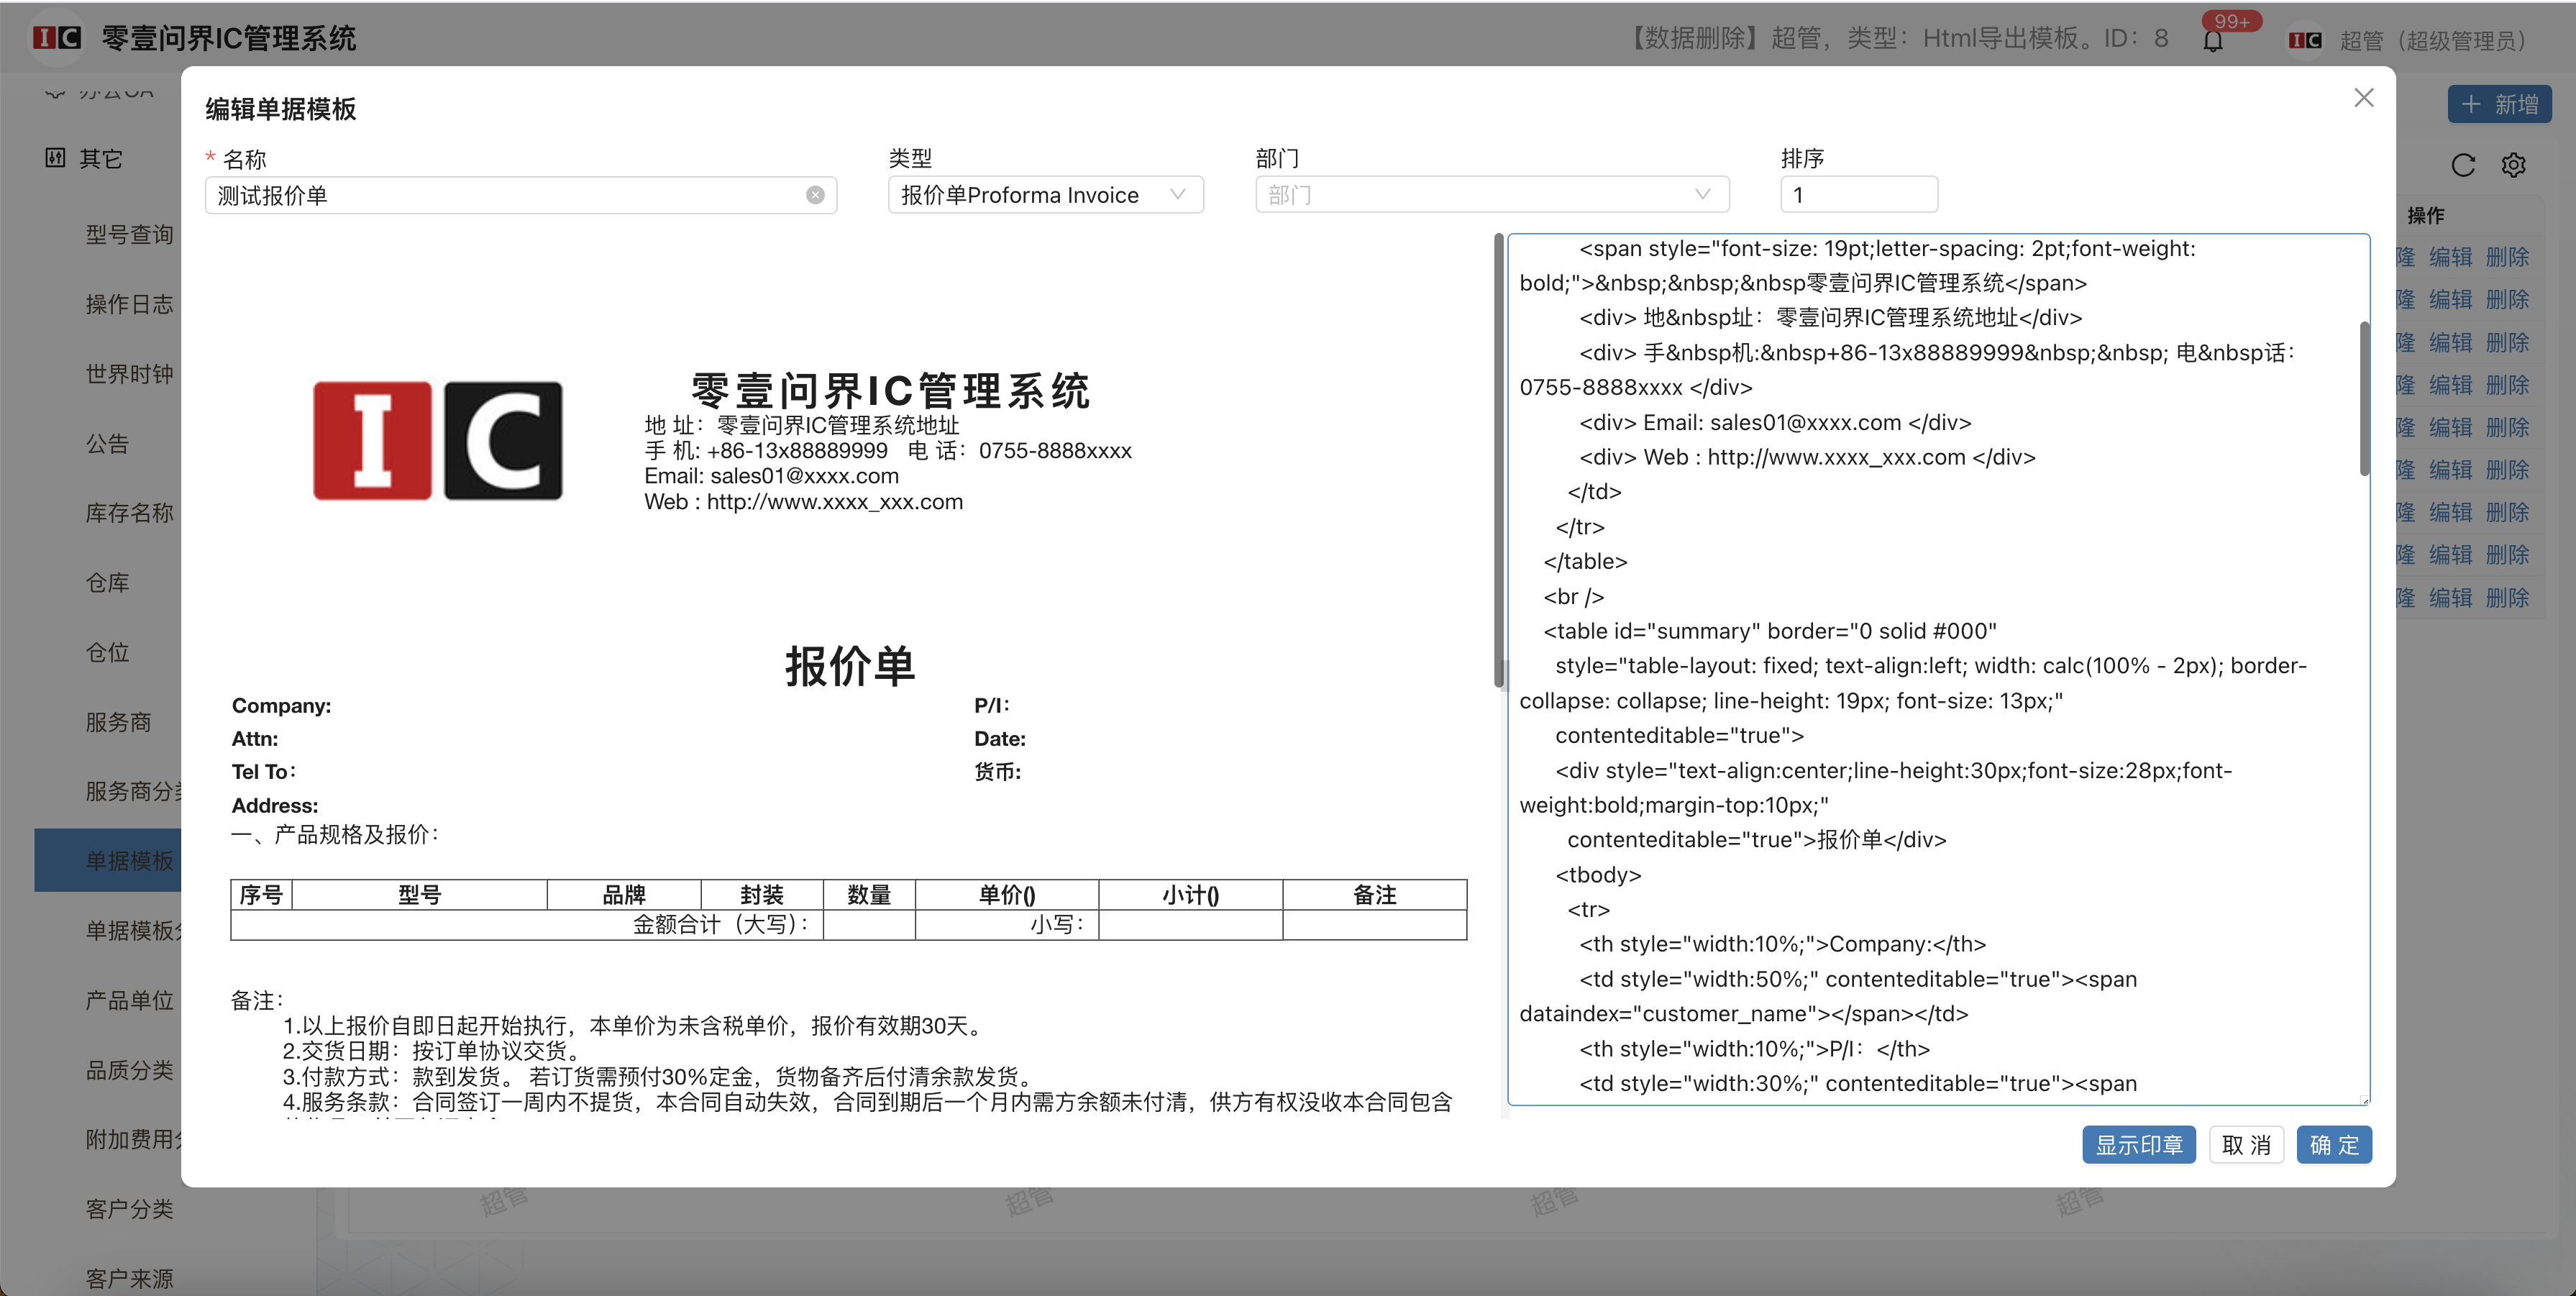Close the 编辑单据模板 dialog with X
The height and width of the screenshot is (1296, 2576).
(2364, 97)
